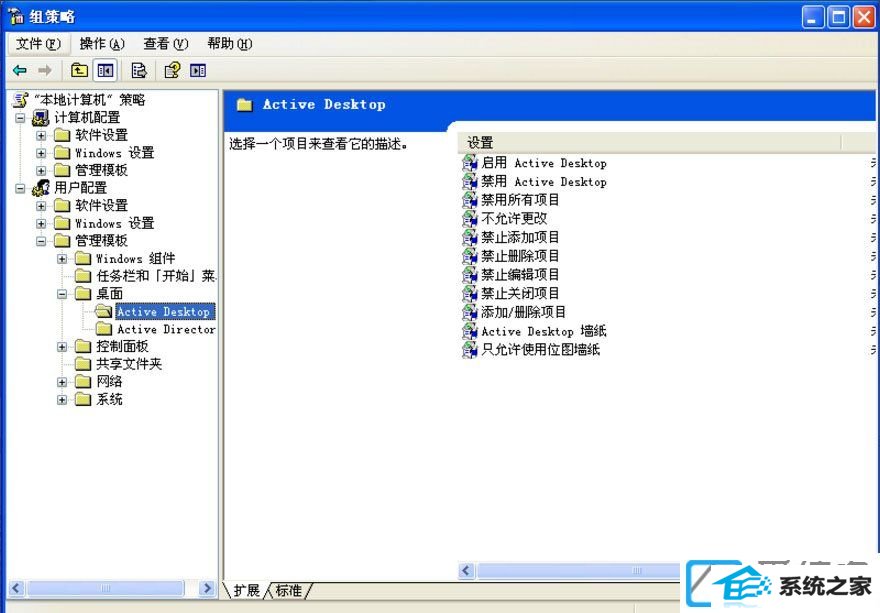Screen dimensions: 880x613
Task: Select 桌面 in the tree
Action: point(109,293)
